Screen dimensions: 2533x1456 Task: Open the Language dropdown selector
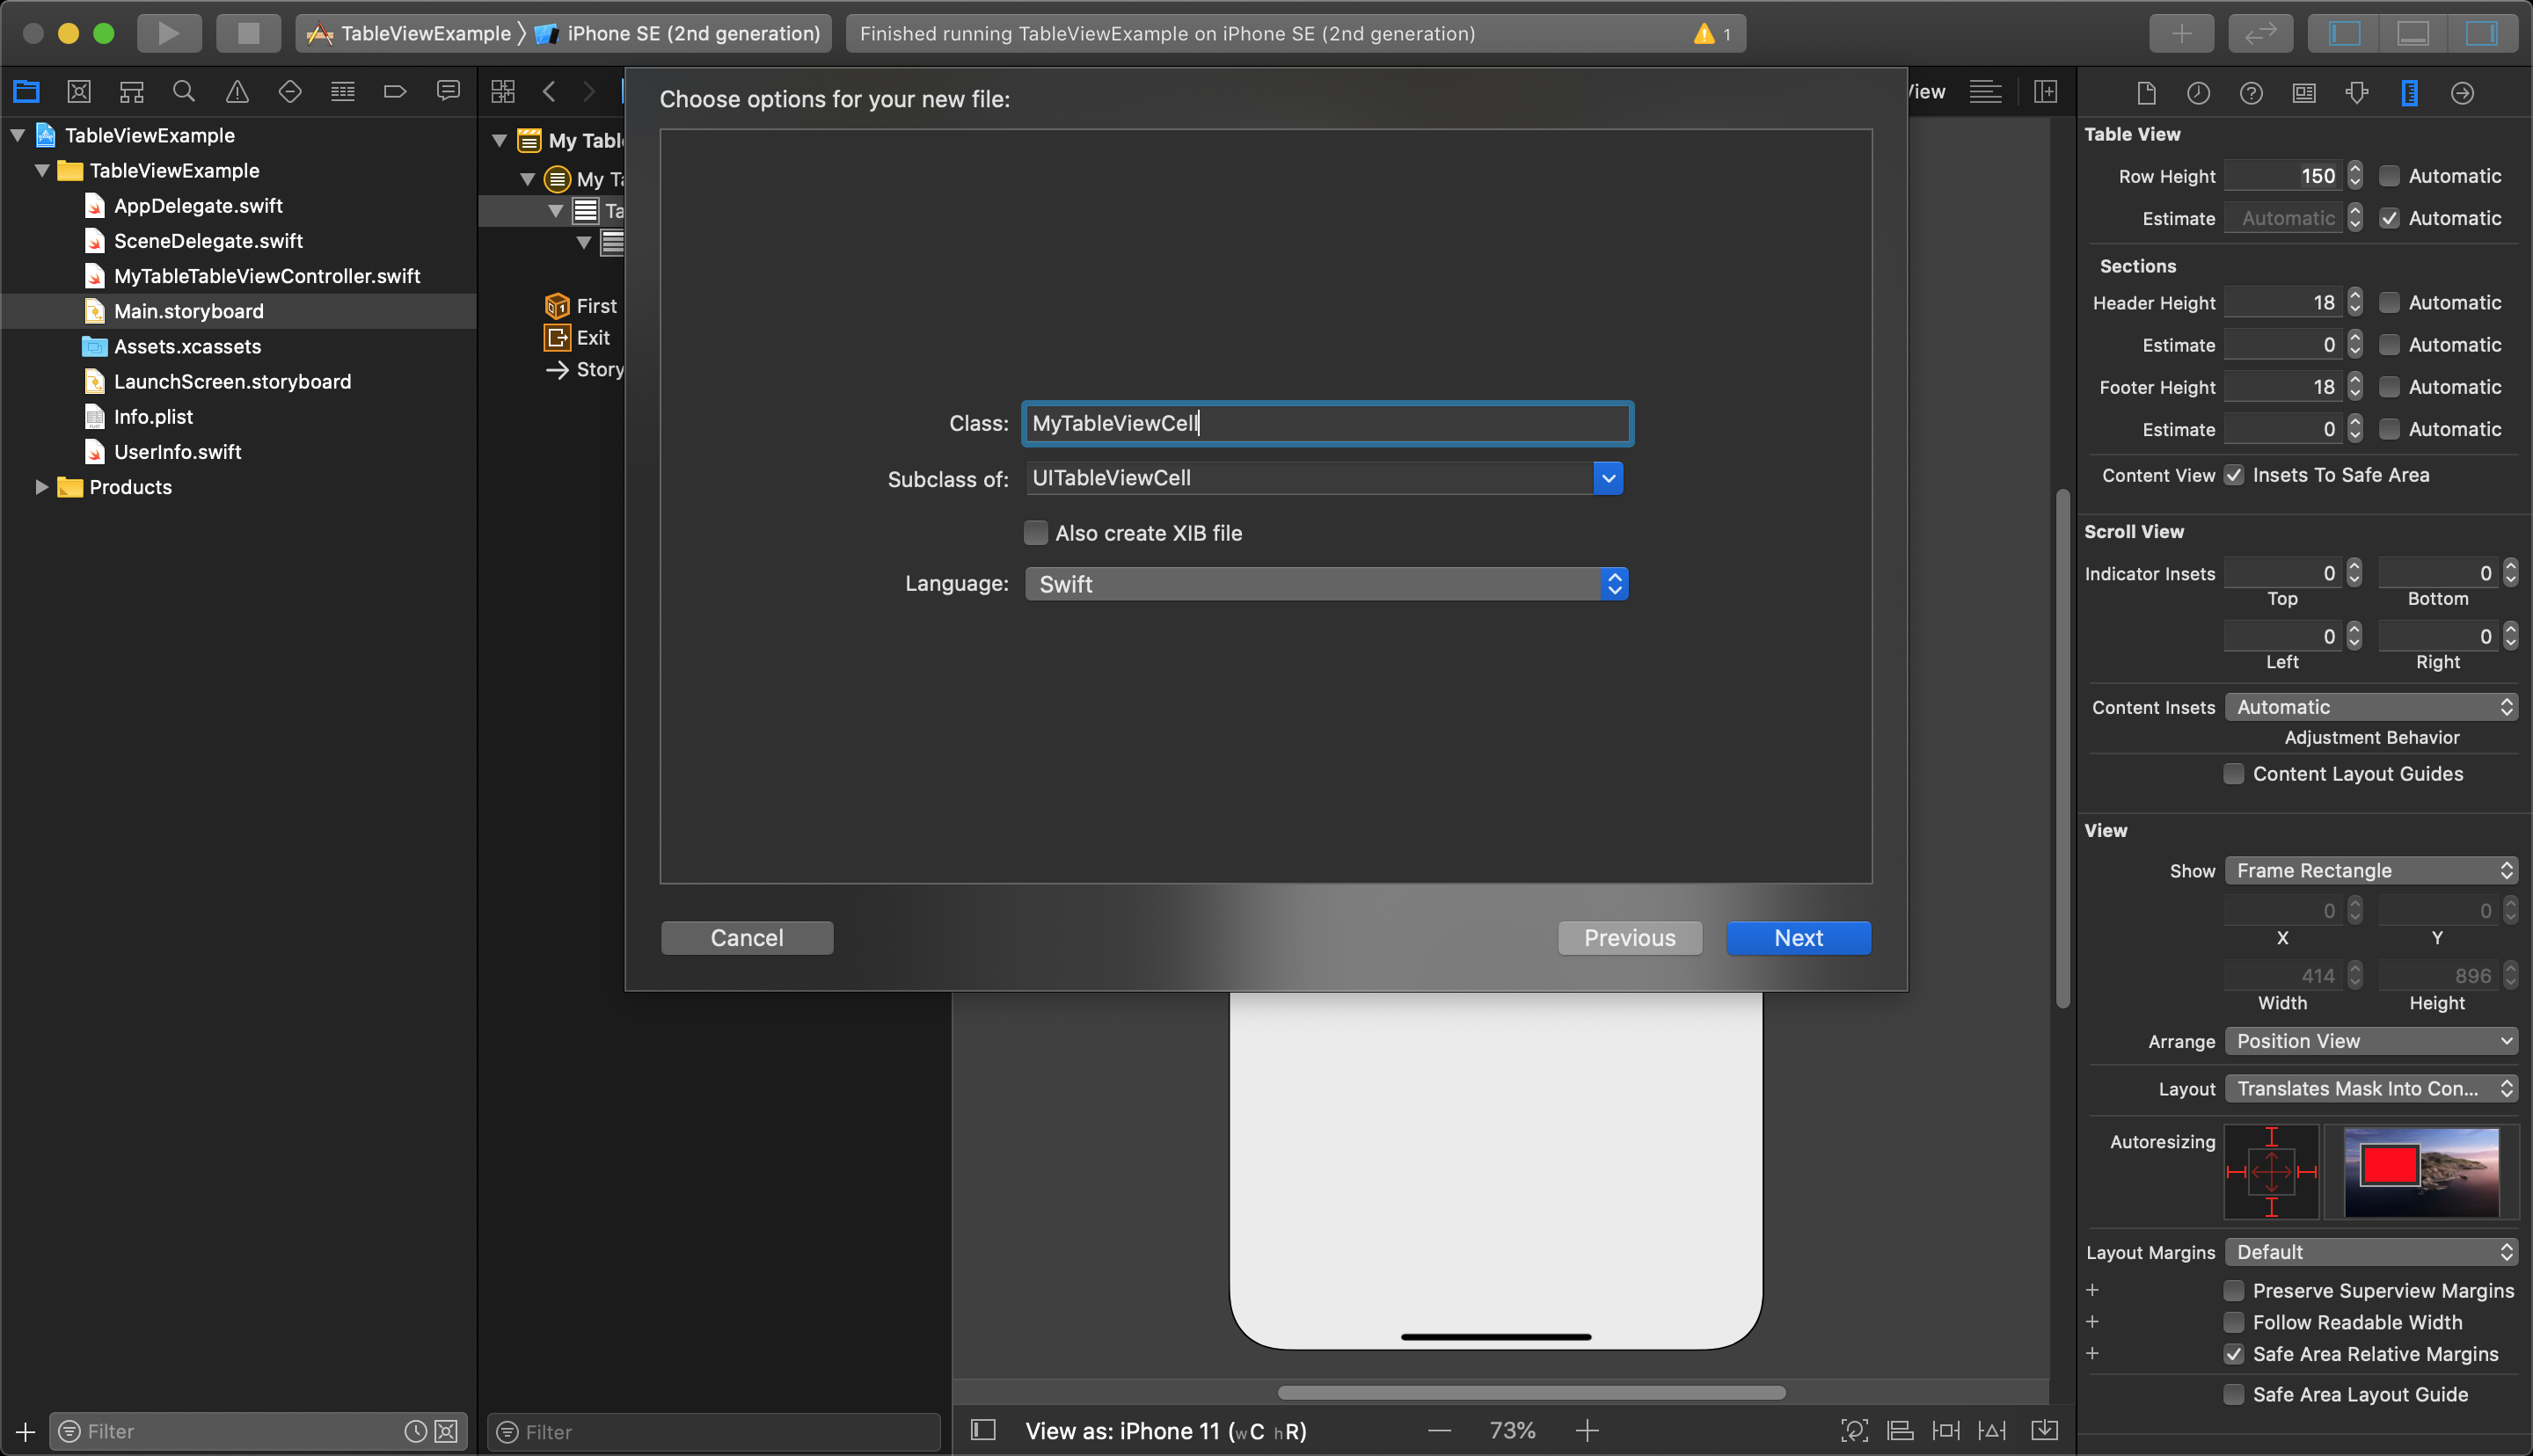click(x=1611, y=583)
